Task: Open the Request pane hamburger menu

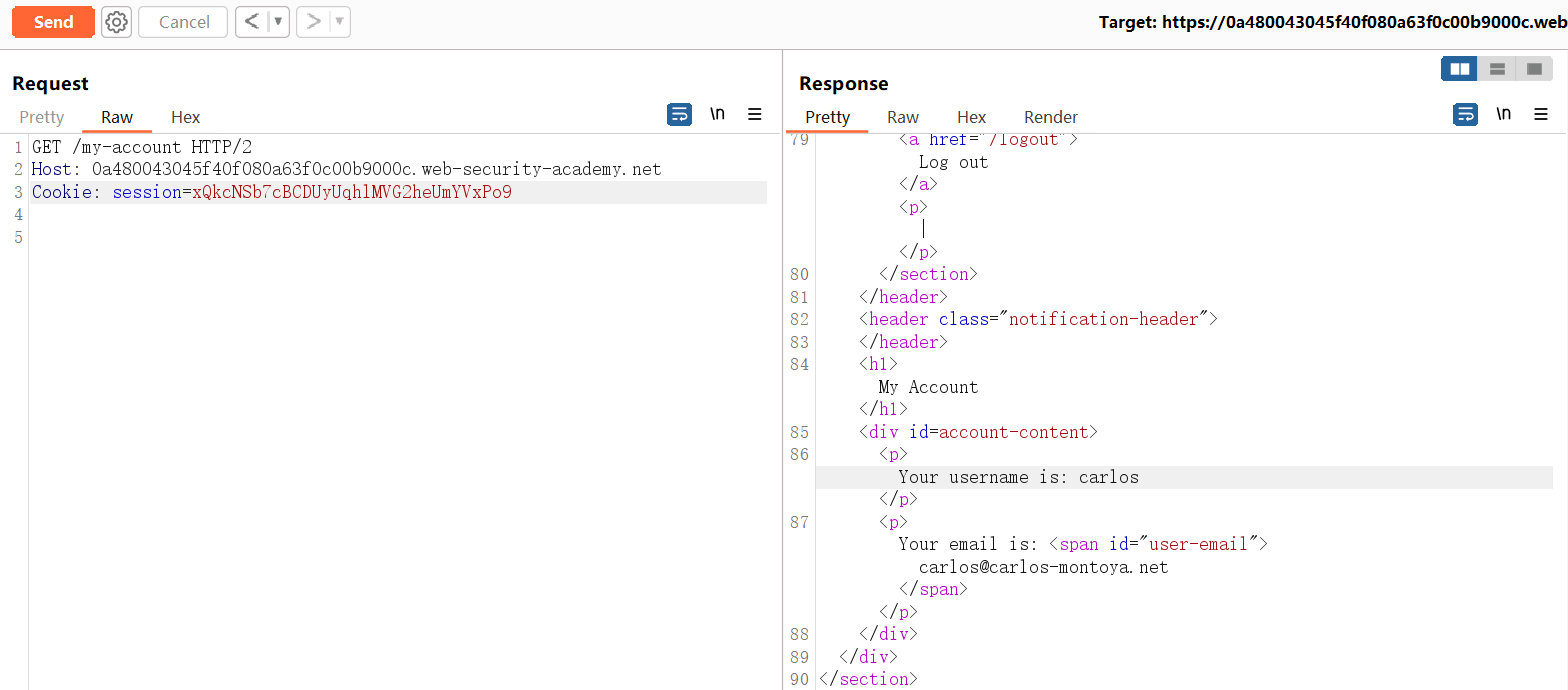Action: coord(755,114)
